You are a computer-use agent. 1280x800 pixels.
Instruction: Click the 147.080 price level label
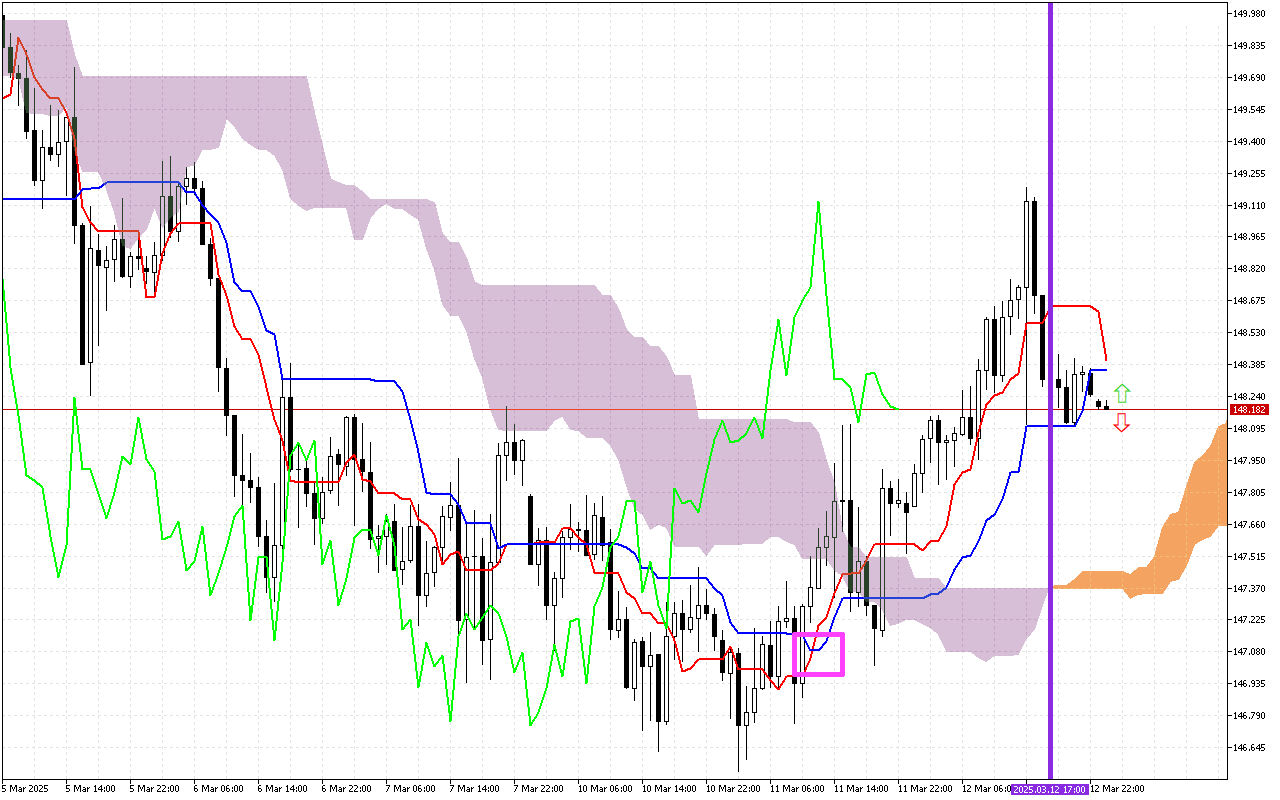point(1250,652)
